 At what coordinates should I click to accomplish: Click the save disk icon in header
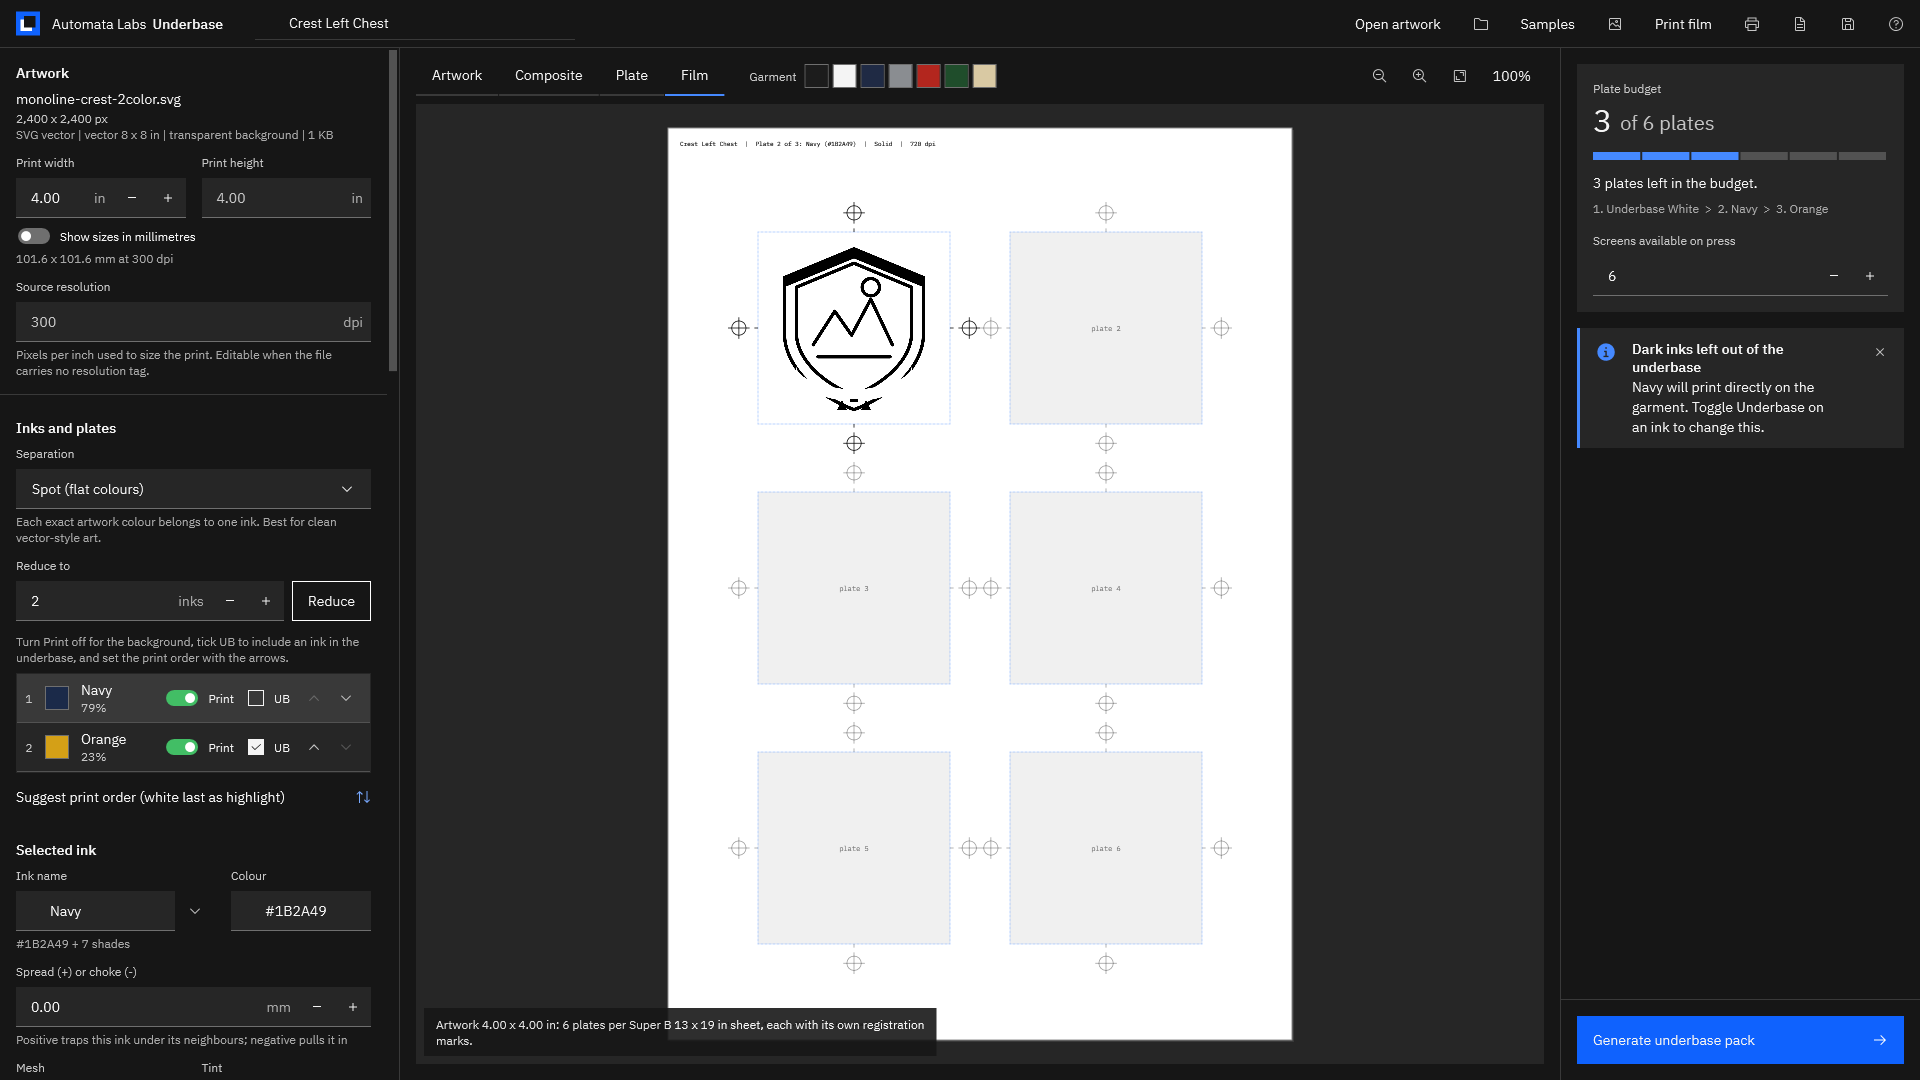tap(1848, 24)
